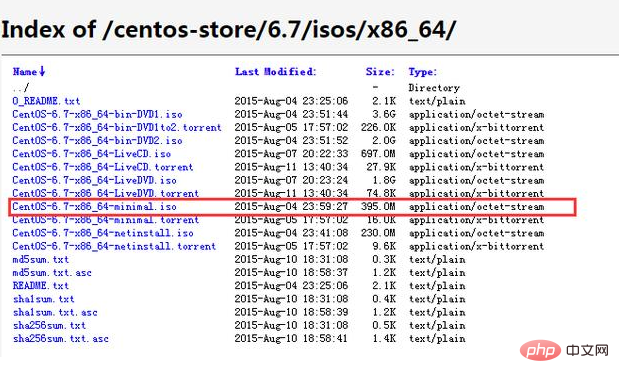Select the 1.8G size of LiveDVD.iso
Screen dimensions: 619x383
384,180
